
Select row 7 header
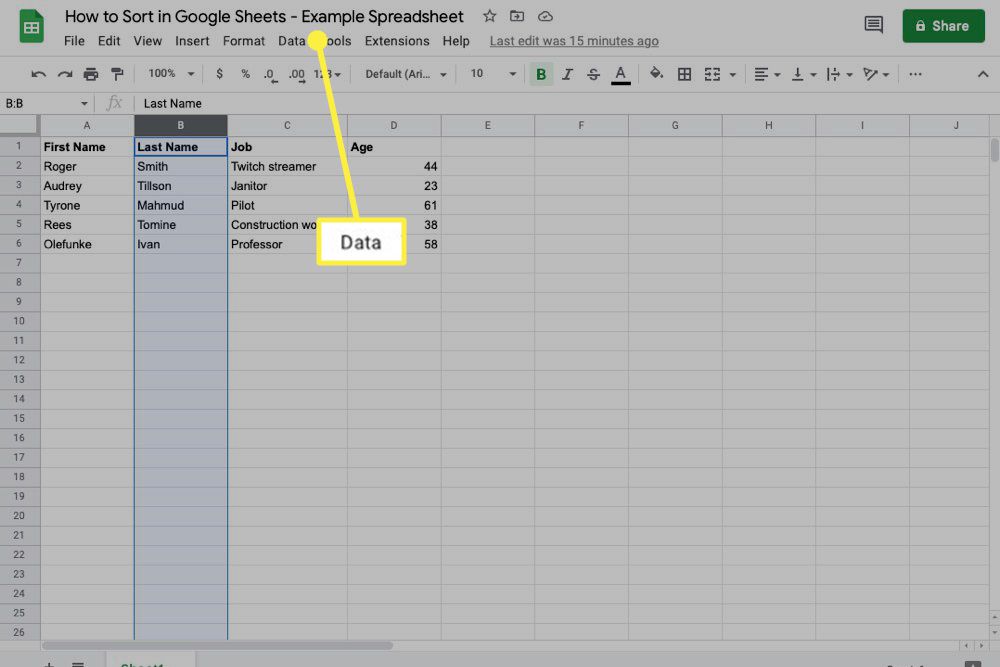(19, 263)
